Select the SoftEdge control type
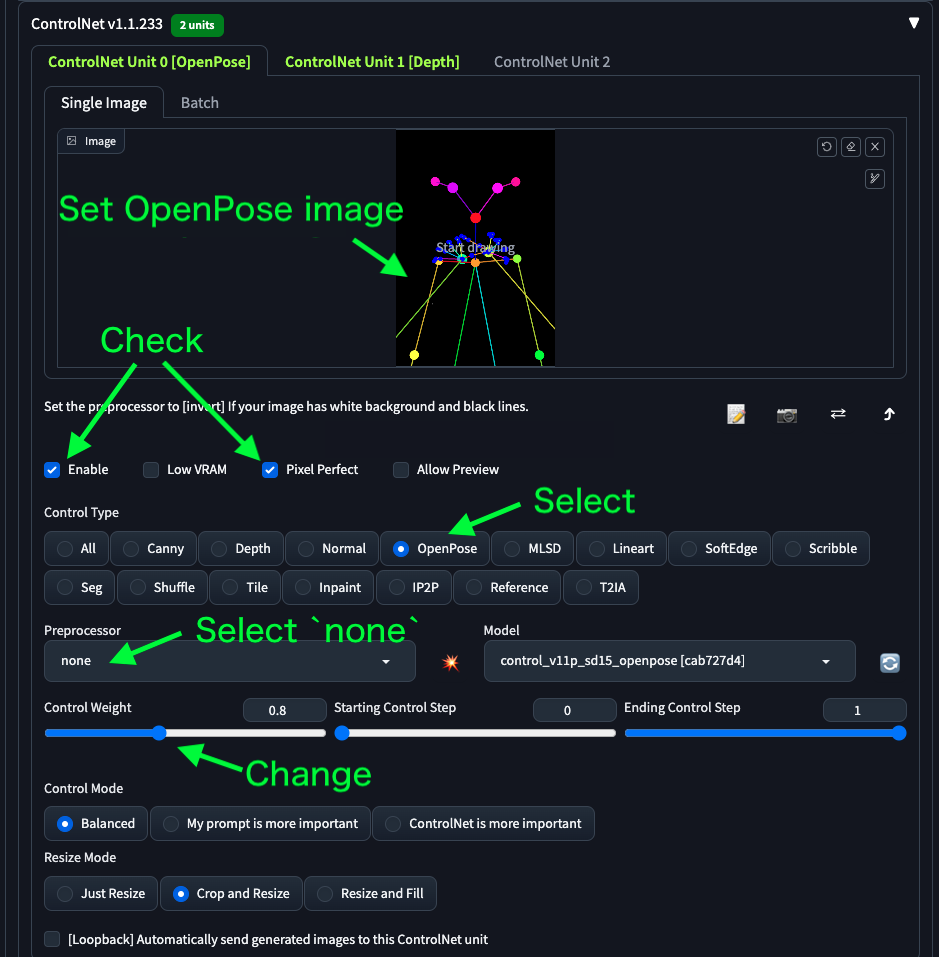This screenshot has width=939, height=957. (x=719, y=549)
